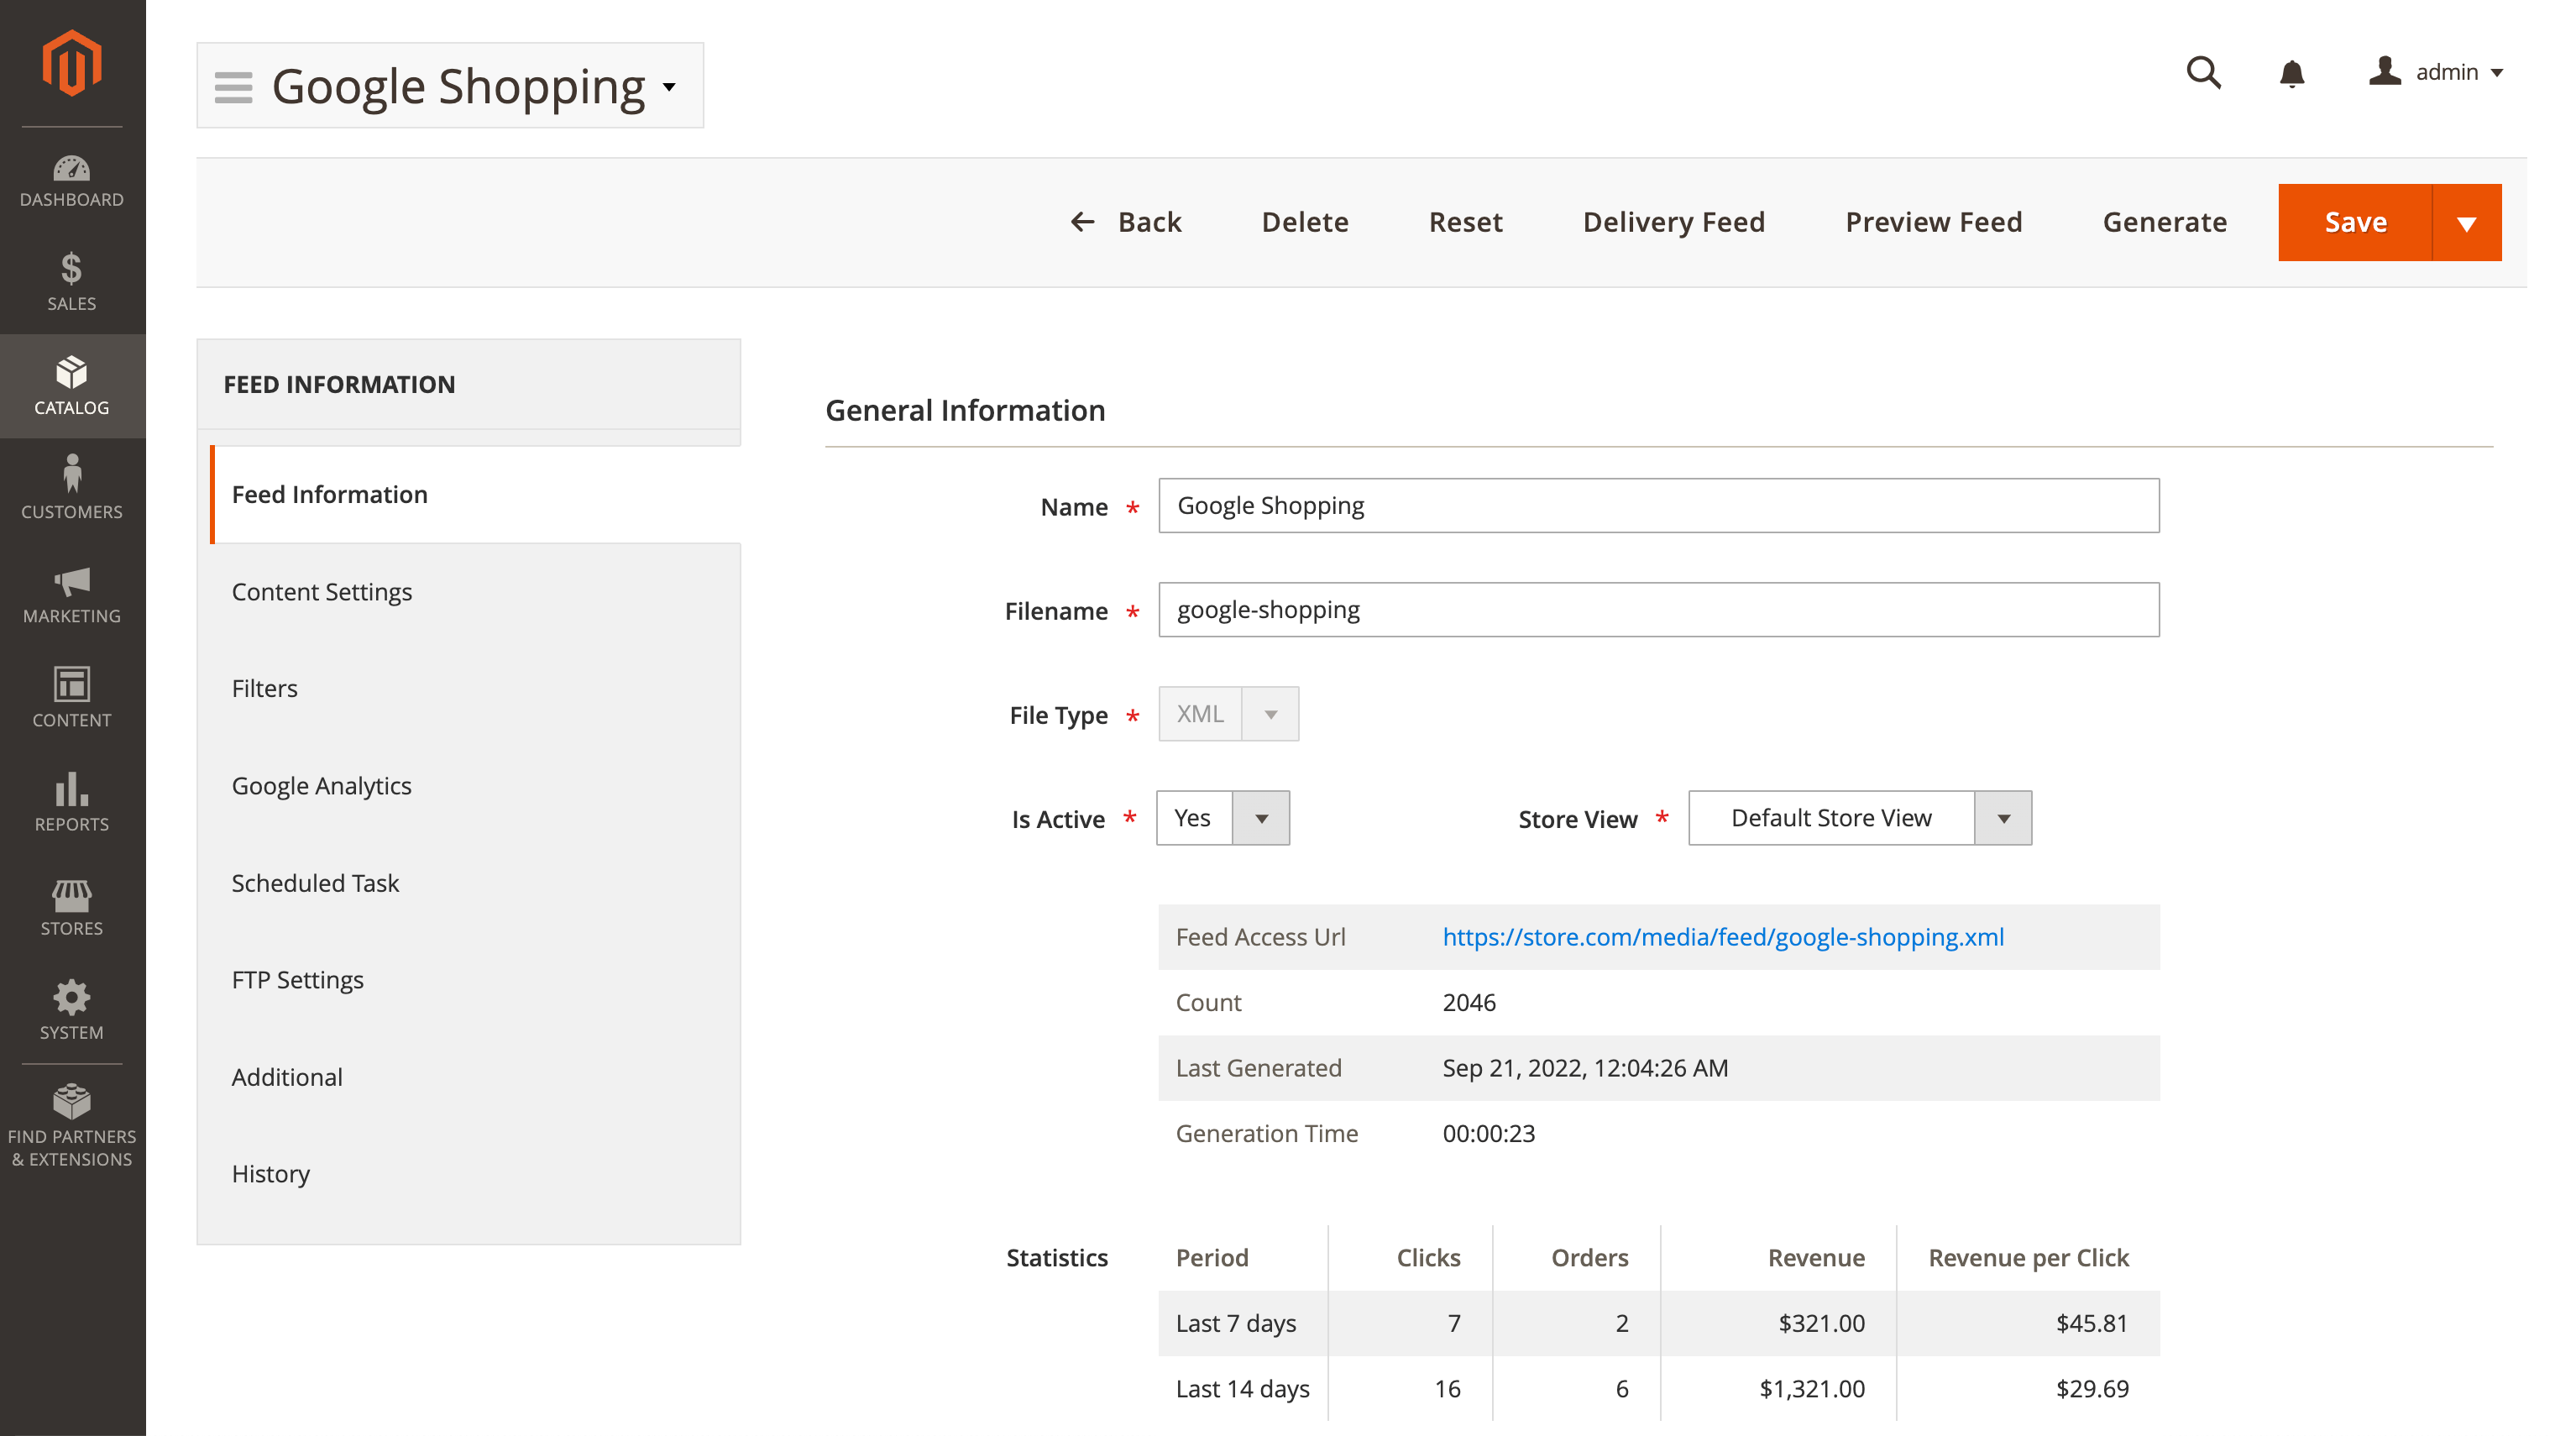
Task: Click the Last 7 days statistics row
Action: [x=1659, y=1323]
